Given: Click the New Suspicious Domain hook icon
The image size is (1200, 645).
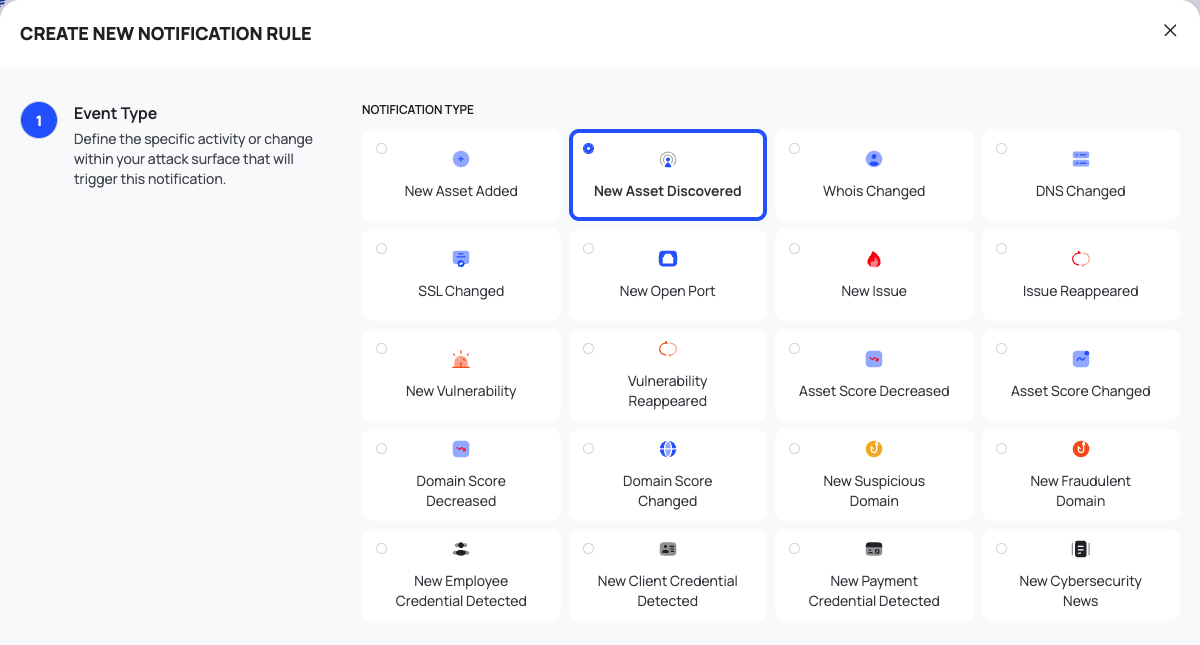Looking at the screenshot, I should [874, 449].
